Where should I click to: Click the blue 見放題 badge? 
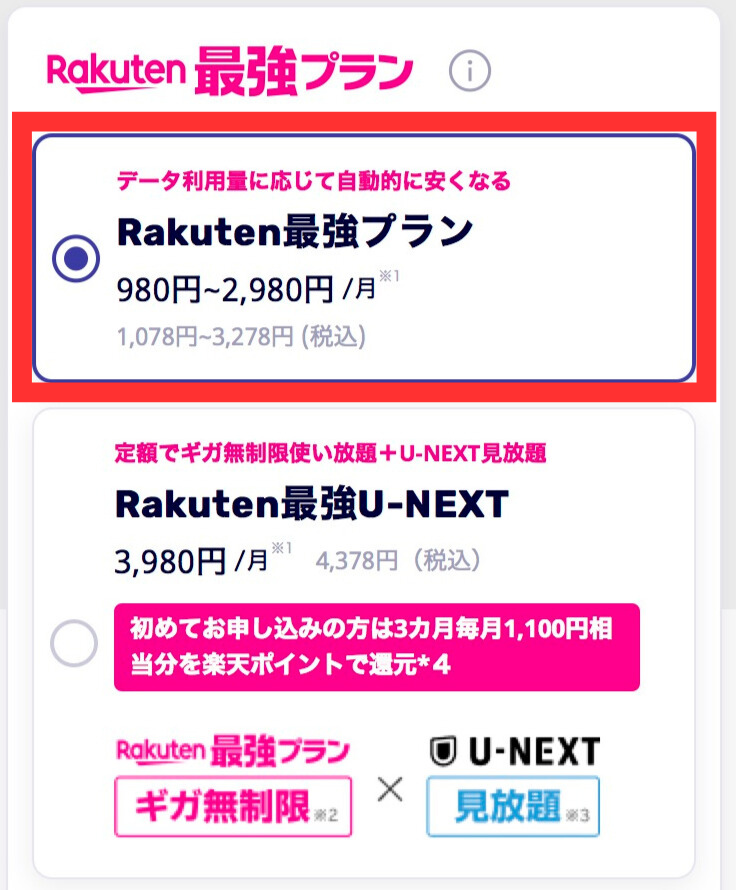tap(513, 806)
